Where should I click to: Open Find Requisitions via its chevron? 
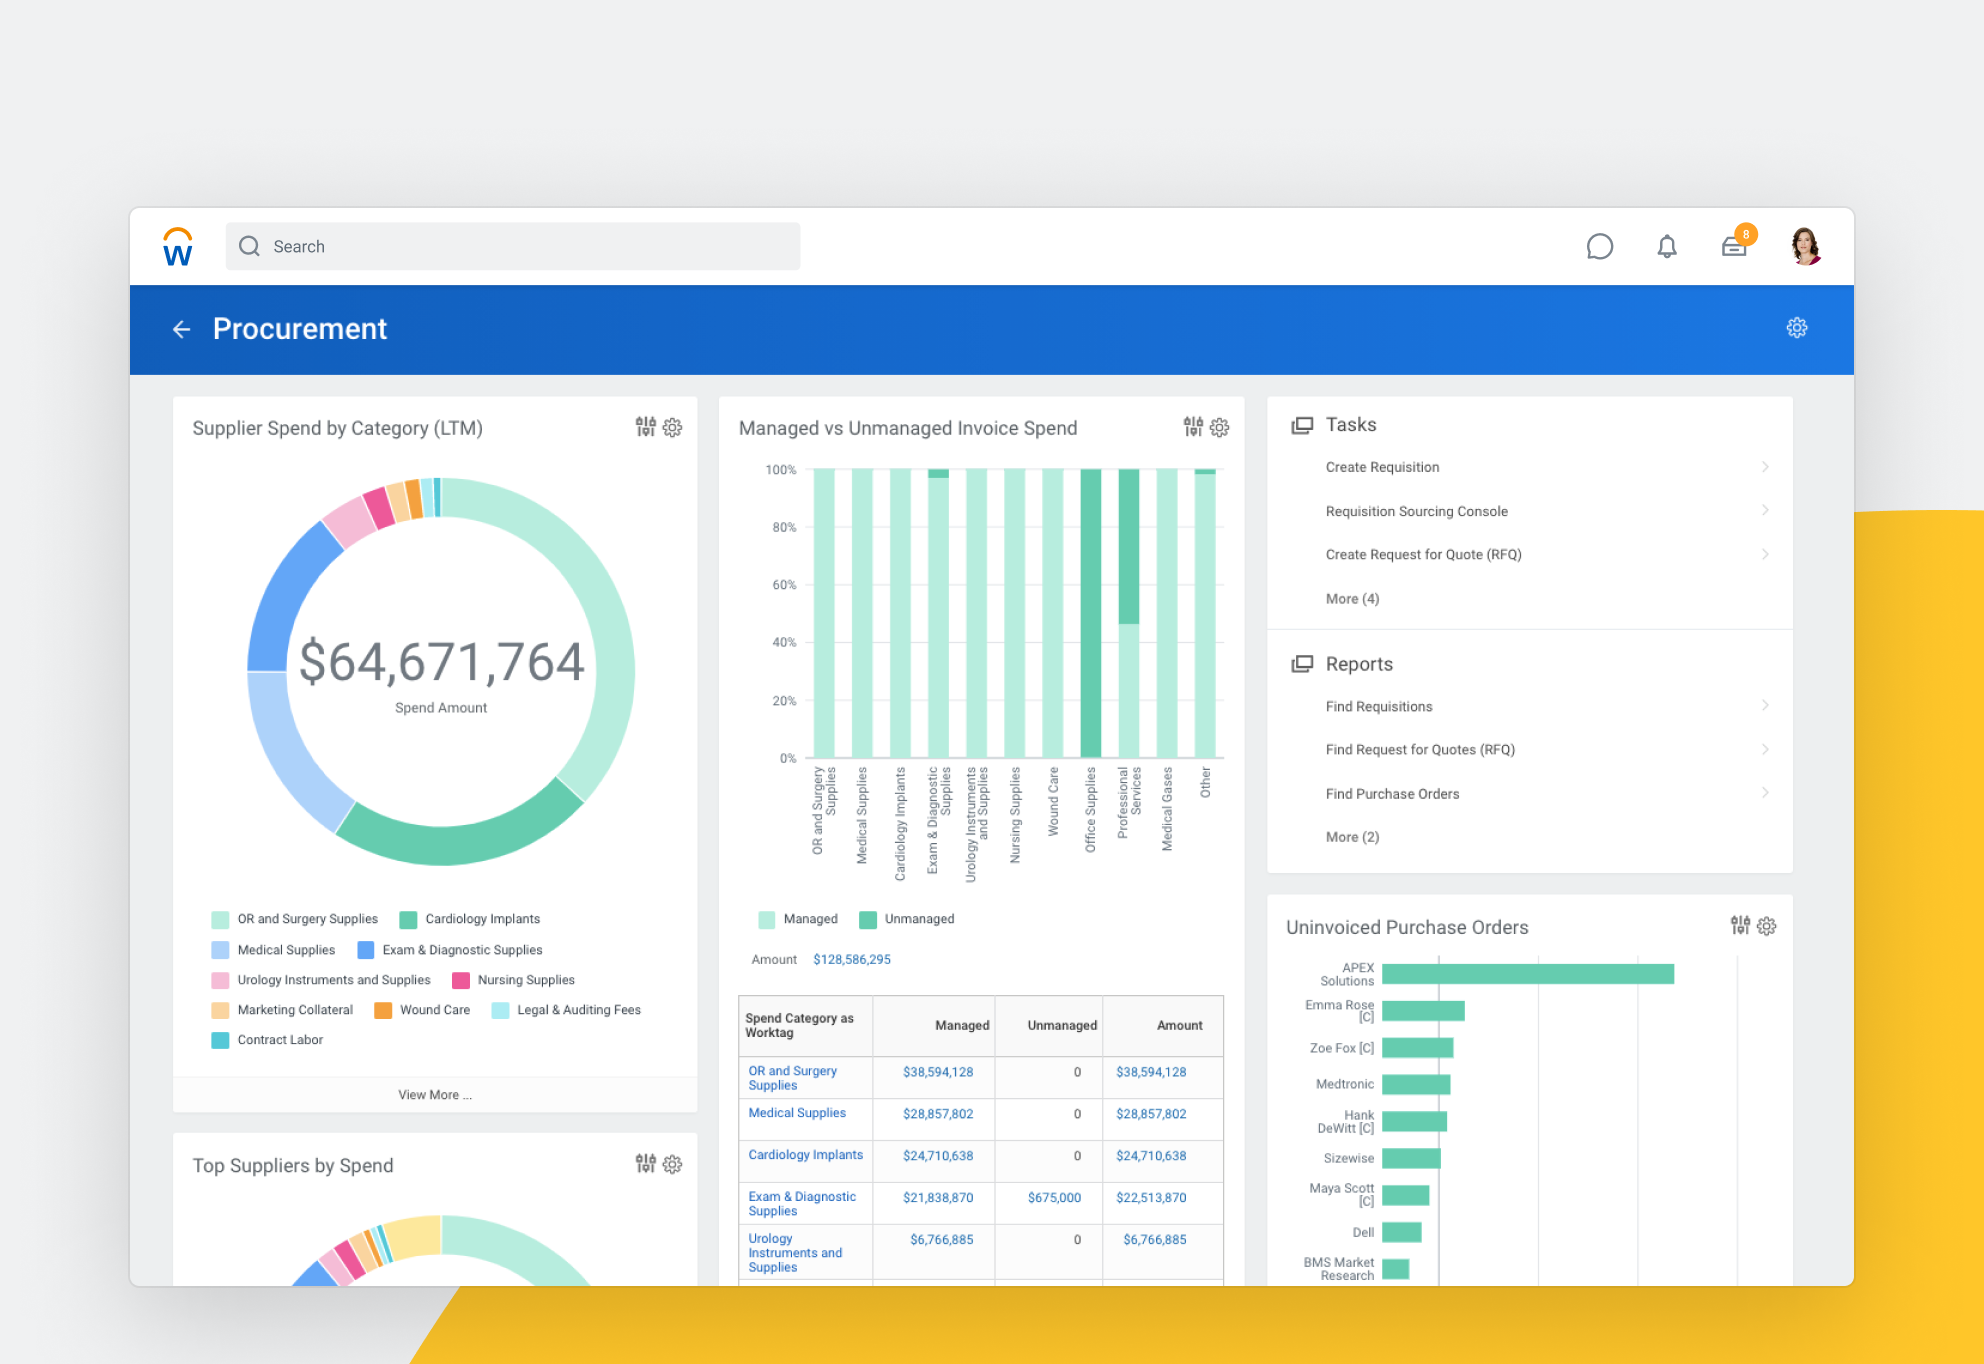tap(1766, 705)
